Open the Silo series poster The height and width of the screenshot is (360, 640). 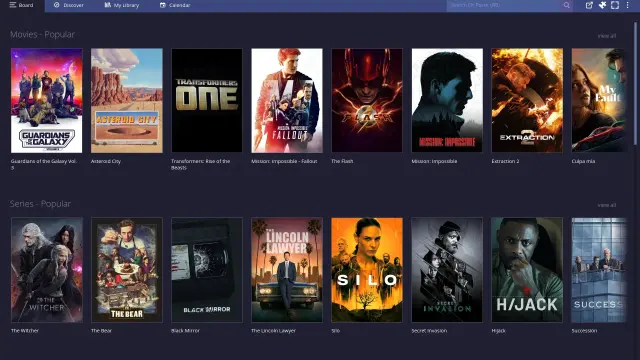point(367,270)
